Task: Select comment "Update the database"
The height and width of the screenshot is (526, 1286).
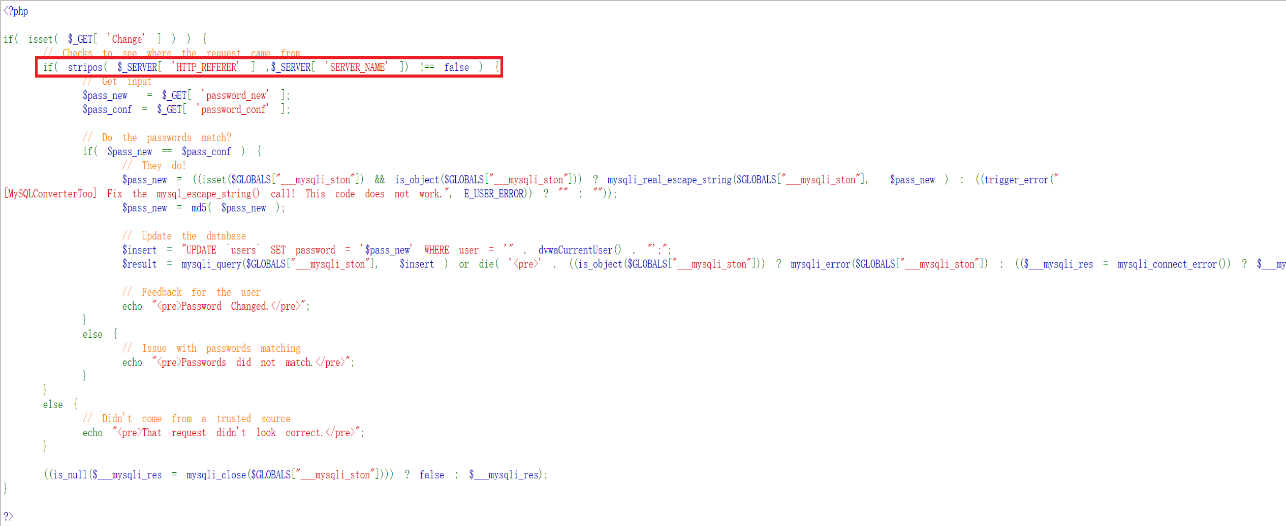Action: pos(182,235)
